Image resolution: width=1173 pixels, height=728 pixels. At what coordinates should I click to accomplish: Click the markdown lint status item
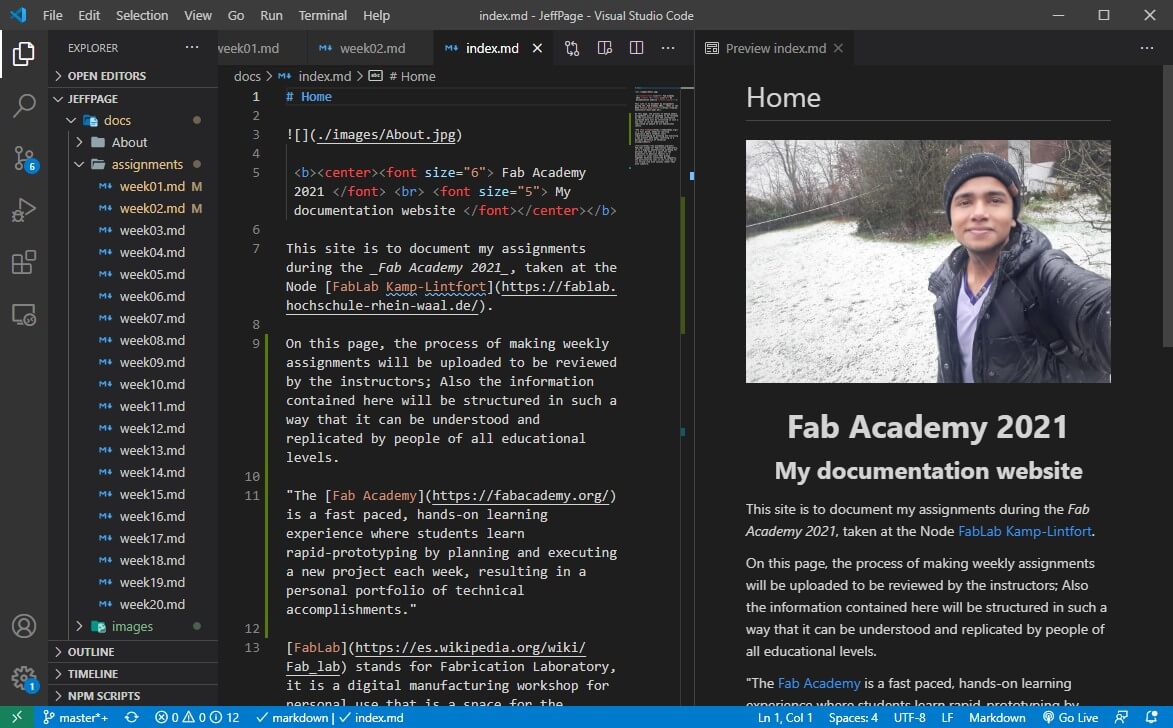[x=293, y=718]
